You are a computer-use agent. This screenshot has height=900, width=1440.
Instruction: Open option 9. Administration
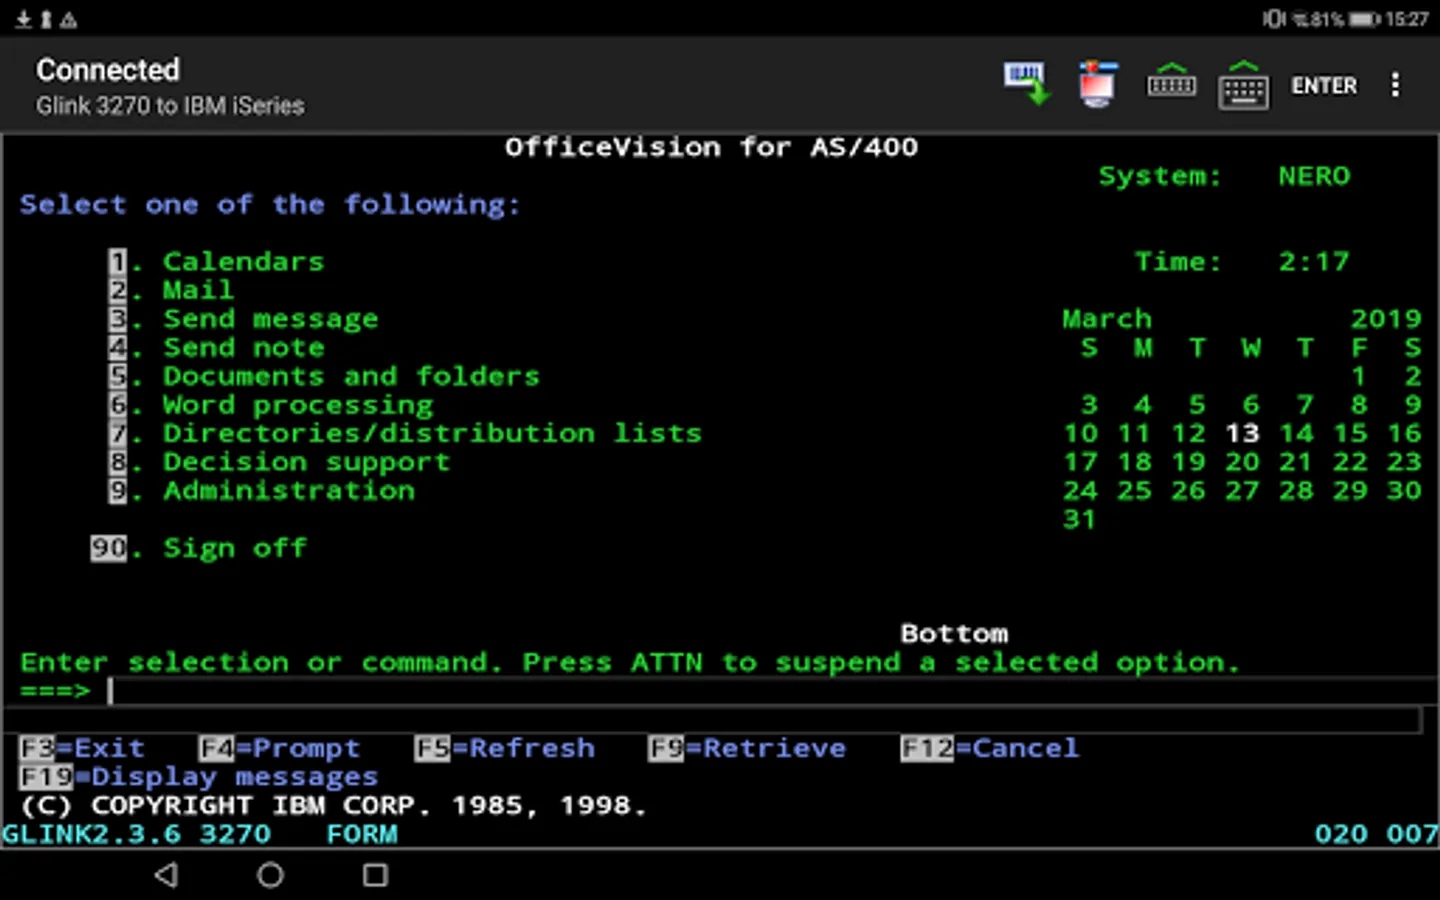coord(261,491)
